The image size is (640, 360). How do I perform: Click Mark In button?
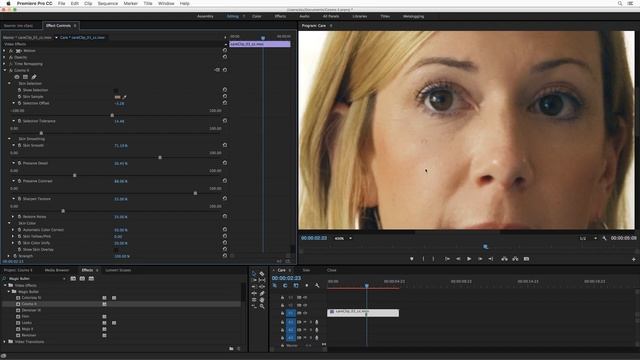pos(423,259)
